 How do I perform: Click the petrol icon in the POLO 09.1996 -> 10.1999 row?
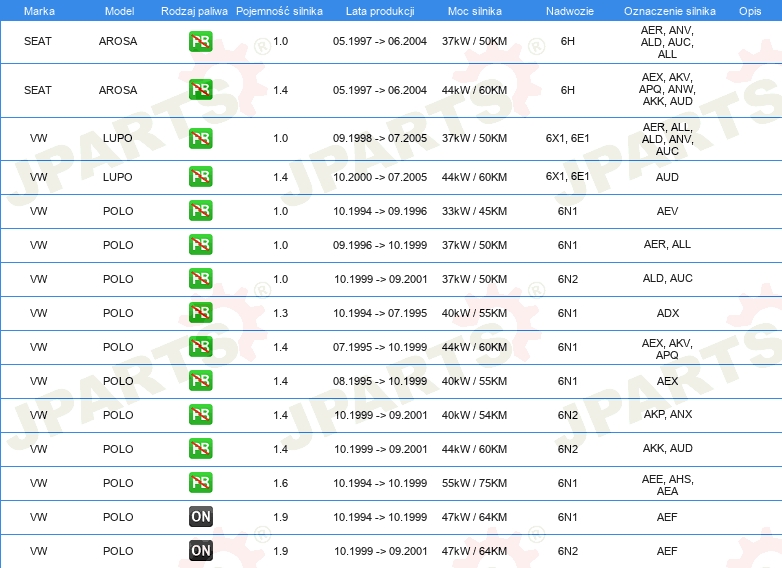(x=200, y=244)
